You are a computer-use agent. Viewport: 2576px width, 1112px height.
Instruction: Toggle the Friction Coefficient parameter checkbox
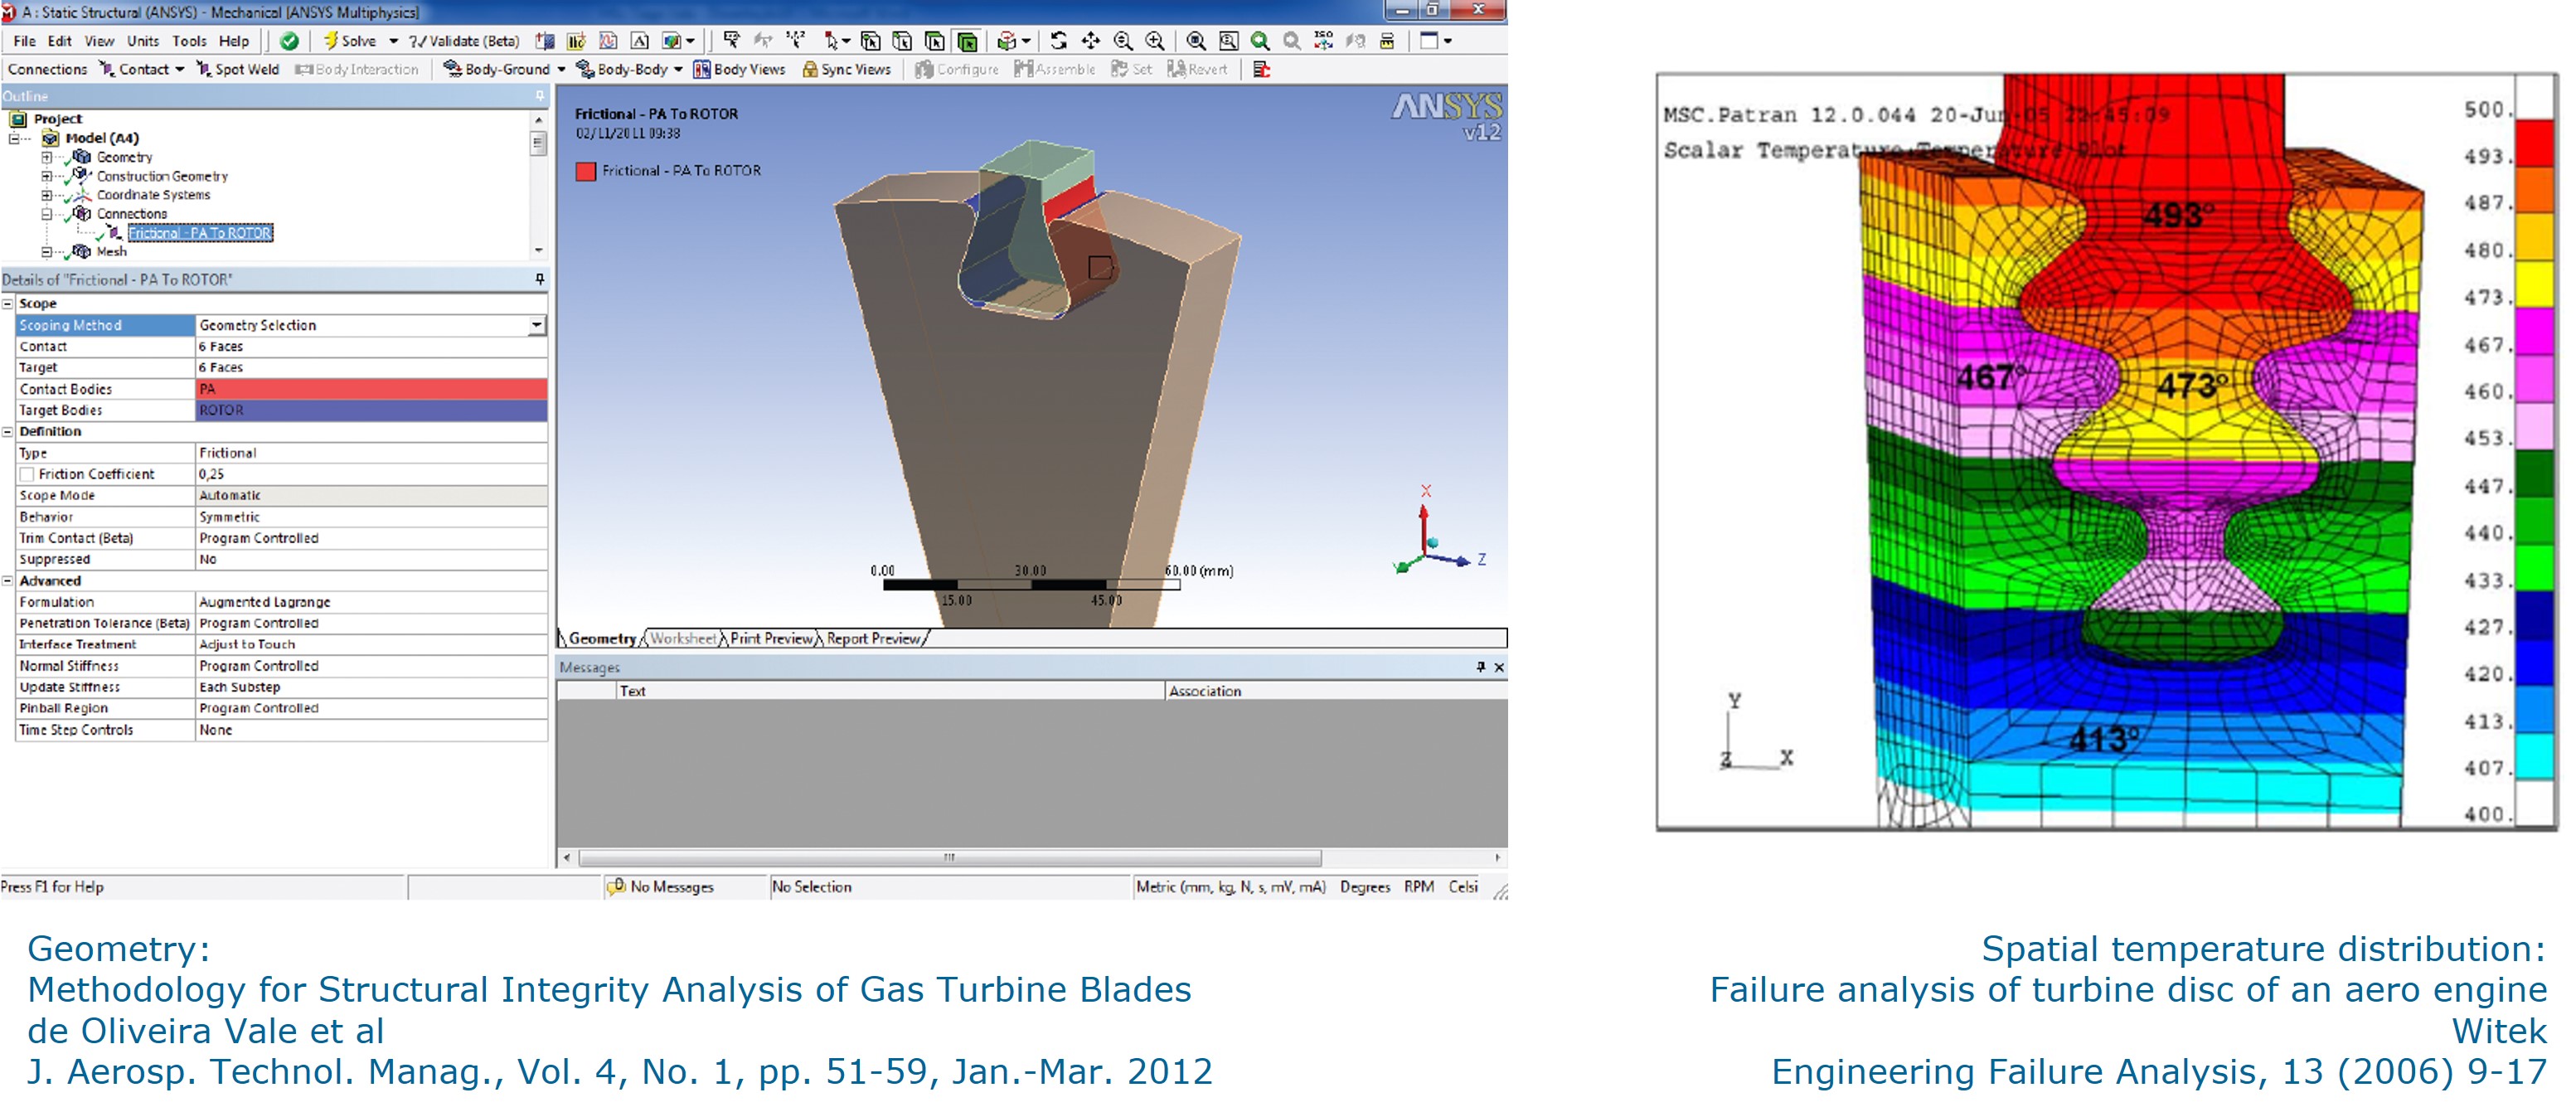[28, 474]
